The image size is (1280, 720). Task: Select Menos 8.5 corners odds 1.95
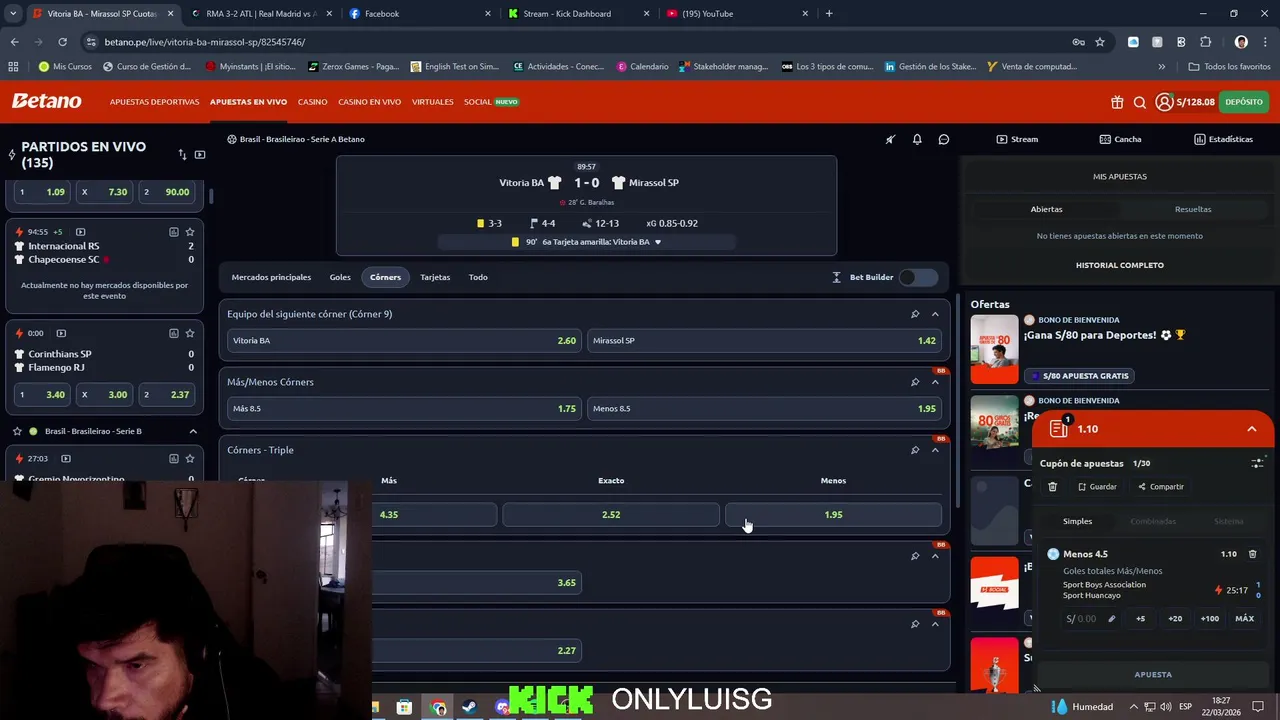pos(764,409)
